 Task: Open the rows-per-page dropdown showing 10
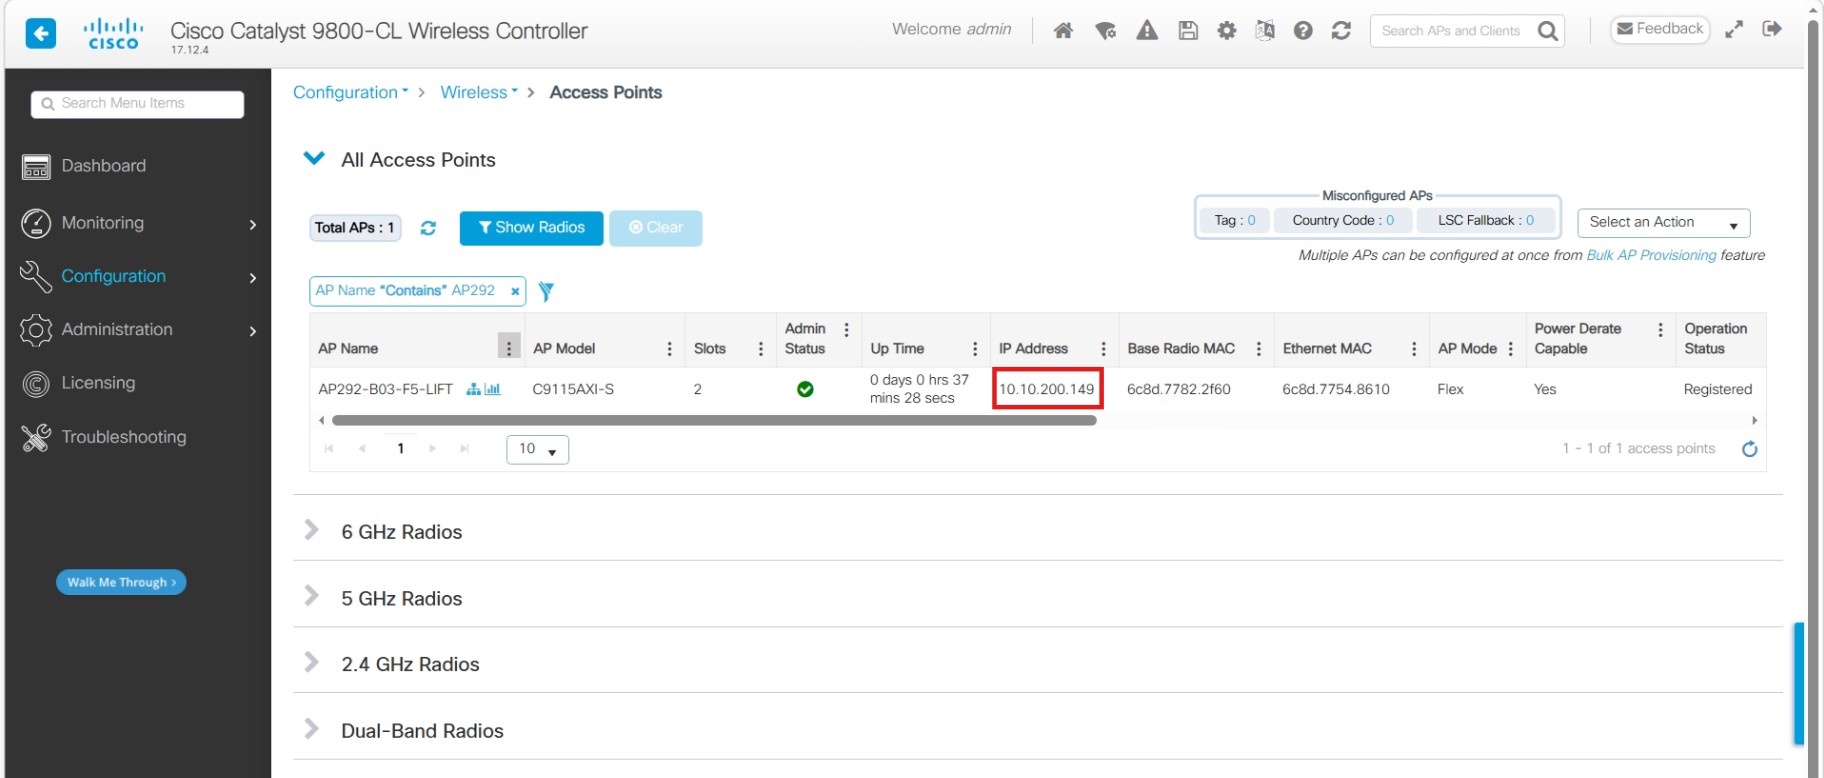[x=537, y=449]
